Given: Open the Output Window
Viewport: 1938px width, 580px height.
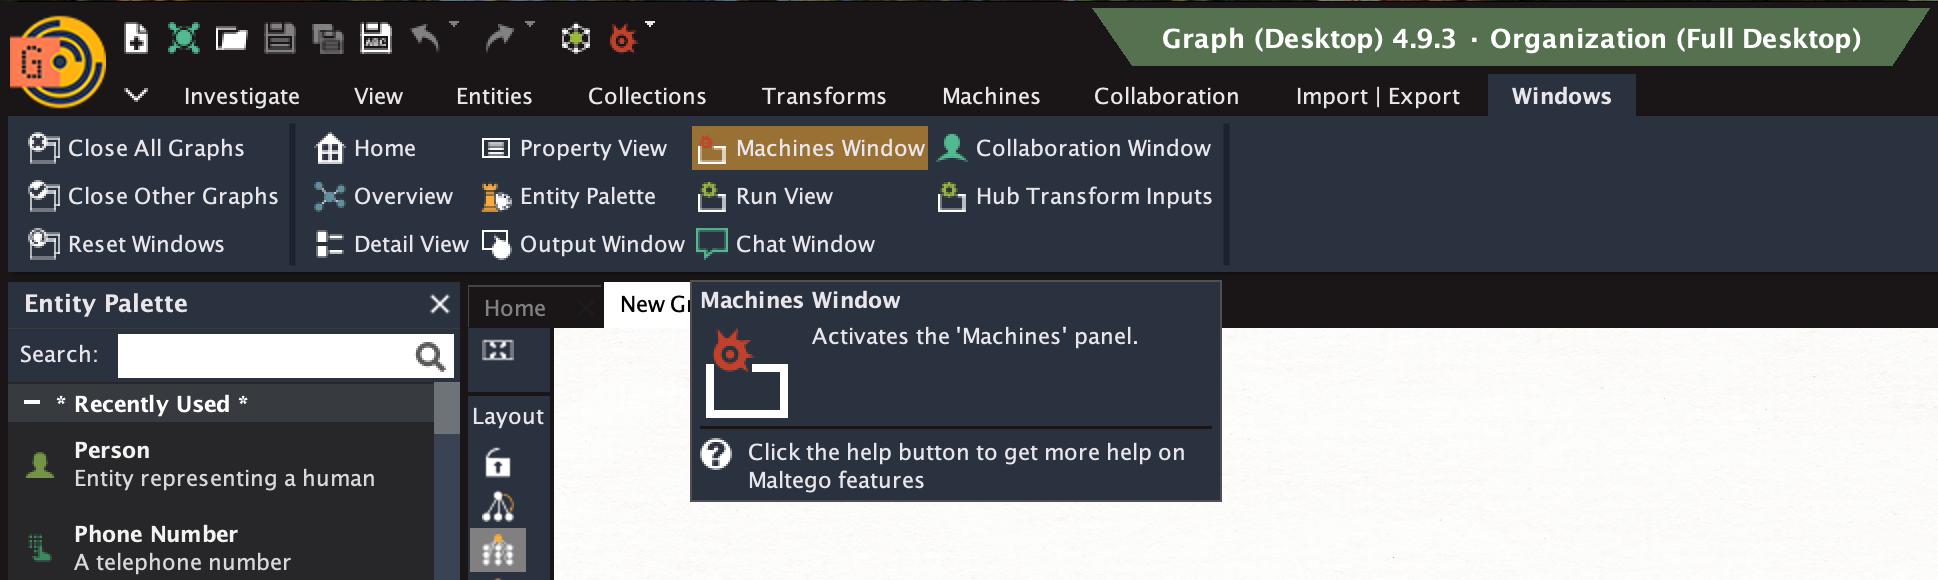Looking at the screenshot, I should point(583,244).
